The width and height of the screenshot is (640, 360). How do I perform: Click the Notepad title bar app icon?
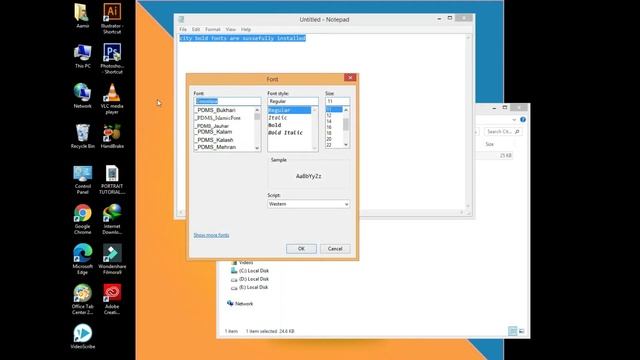click(x=181, y=19)
